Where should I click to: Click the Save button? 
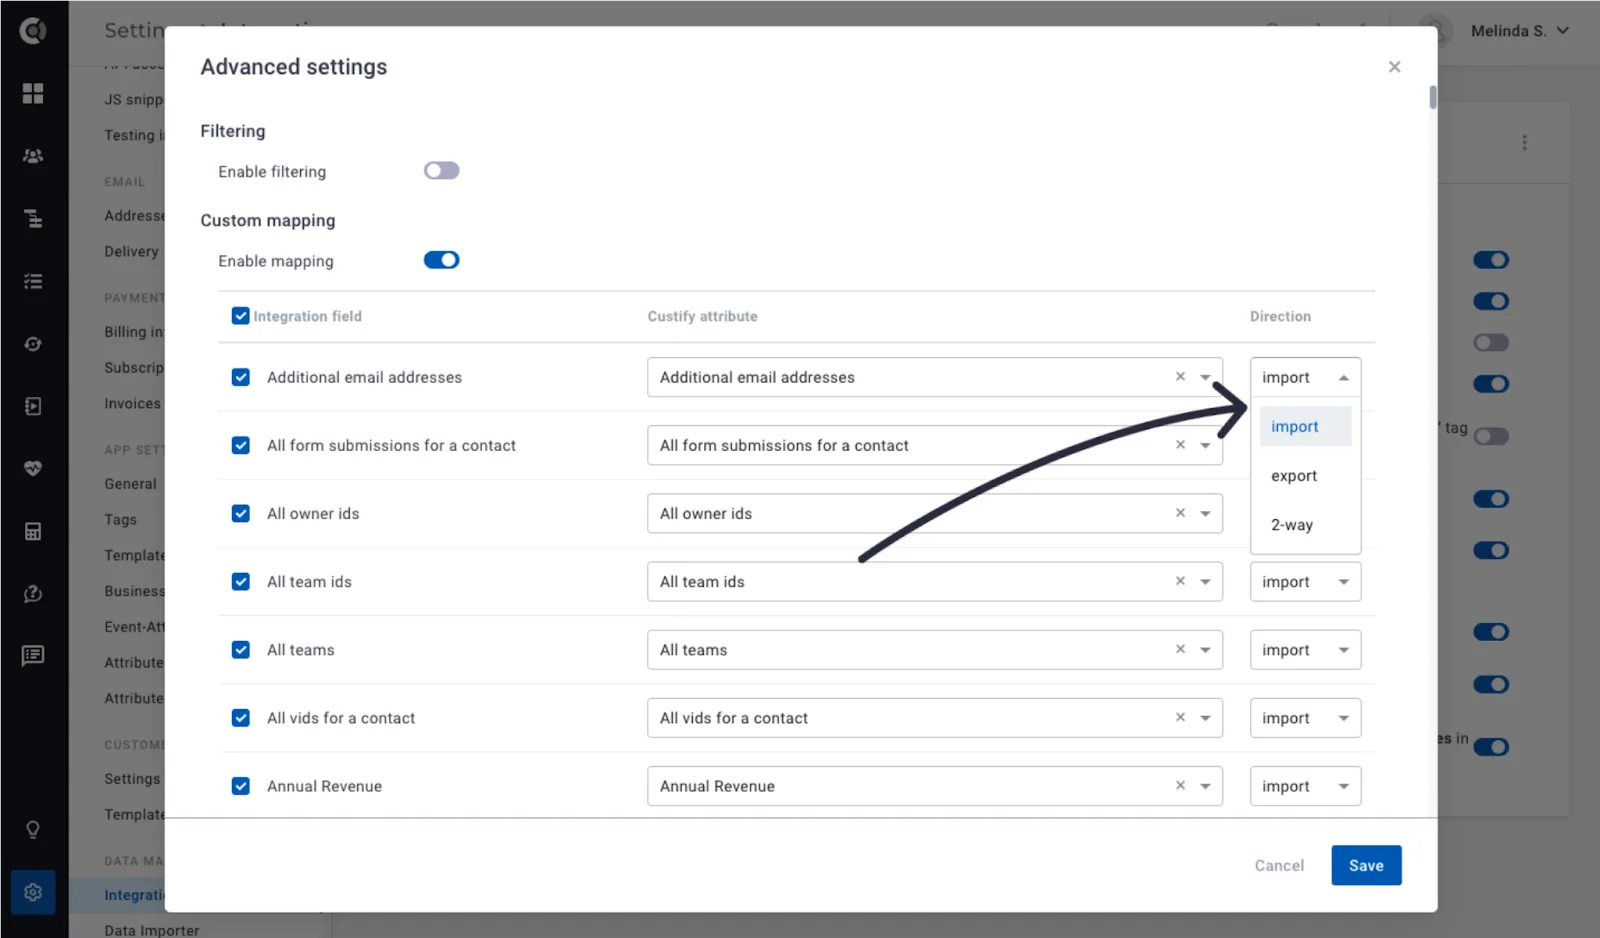pyautogui.click(x=1366, y=865)
